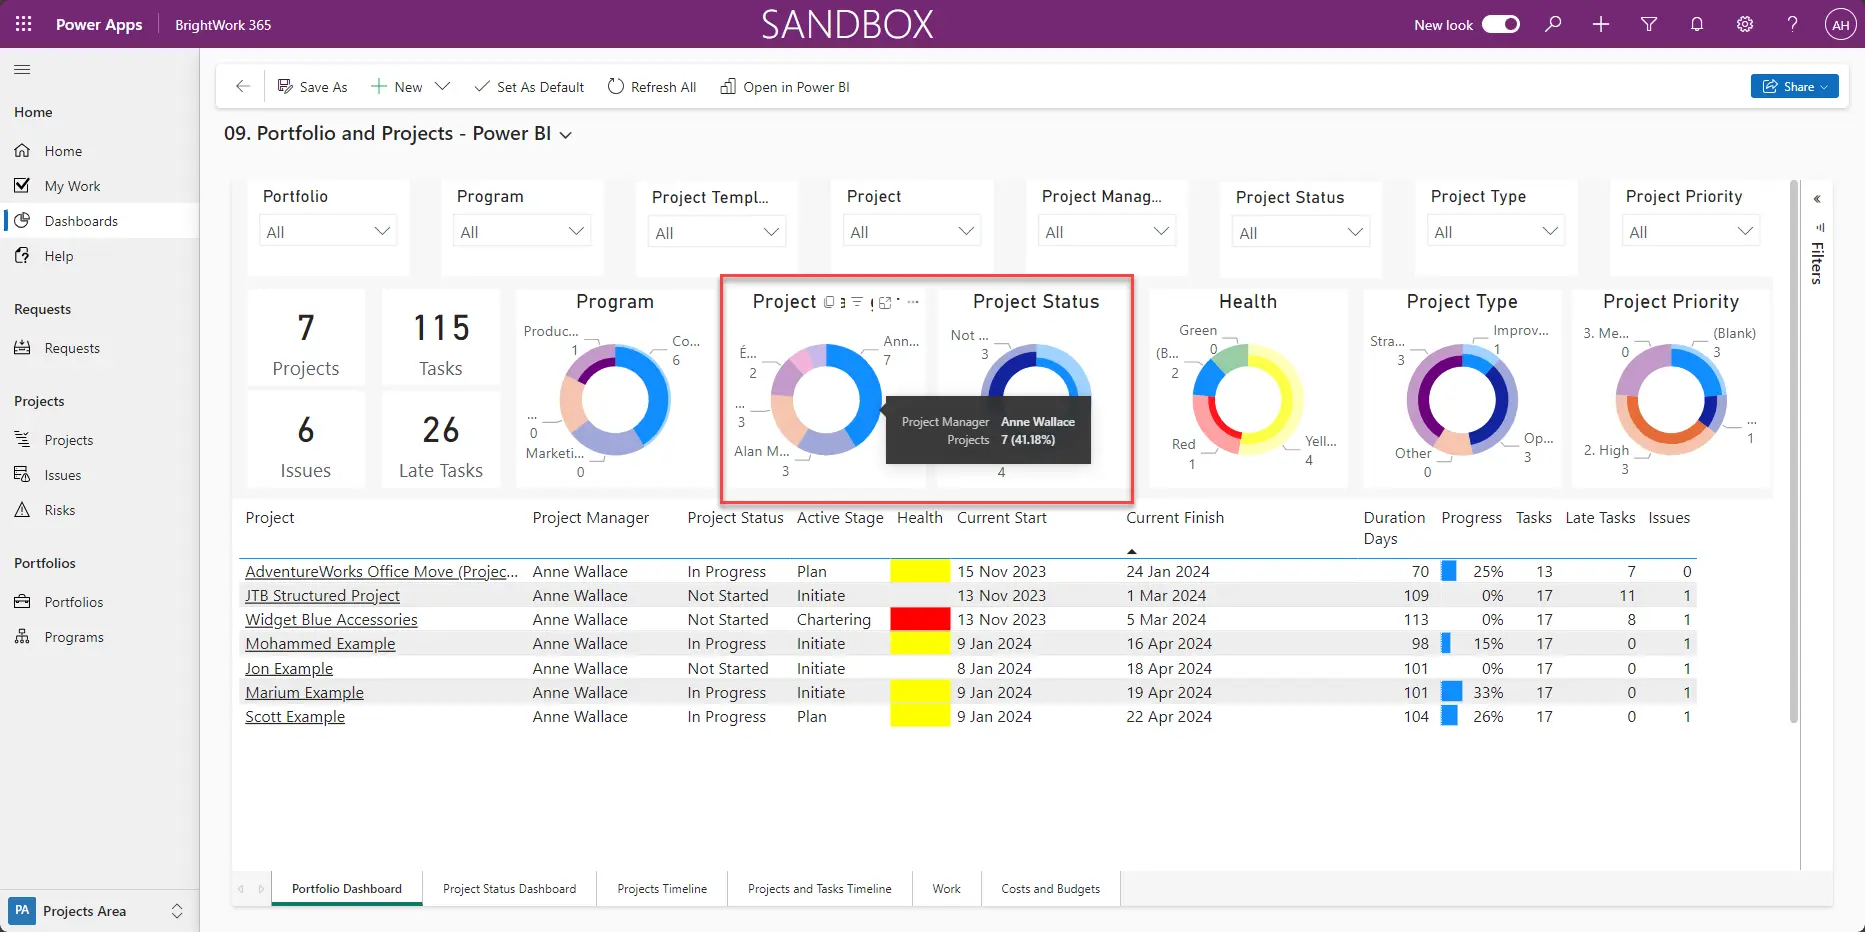Screen dimensions: 1865x932
Task: Click the Share button
Action: coord(1794,86)
